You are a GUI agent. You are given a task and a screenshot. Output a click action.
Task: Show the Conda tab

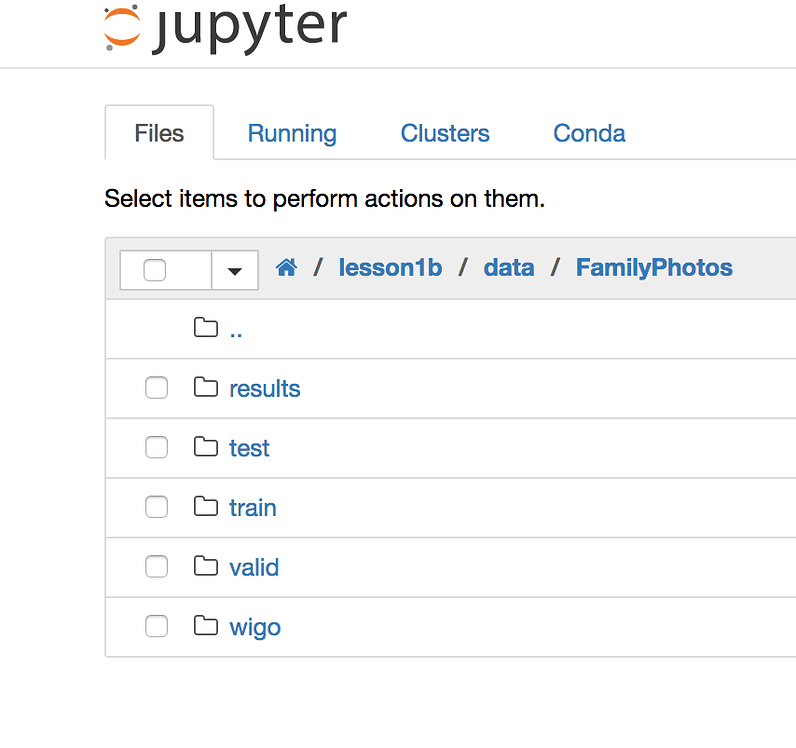pos(589,134)
